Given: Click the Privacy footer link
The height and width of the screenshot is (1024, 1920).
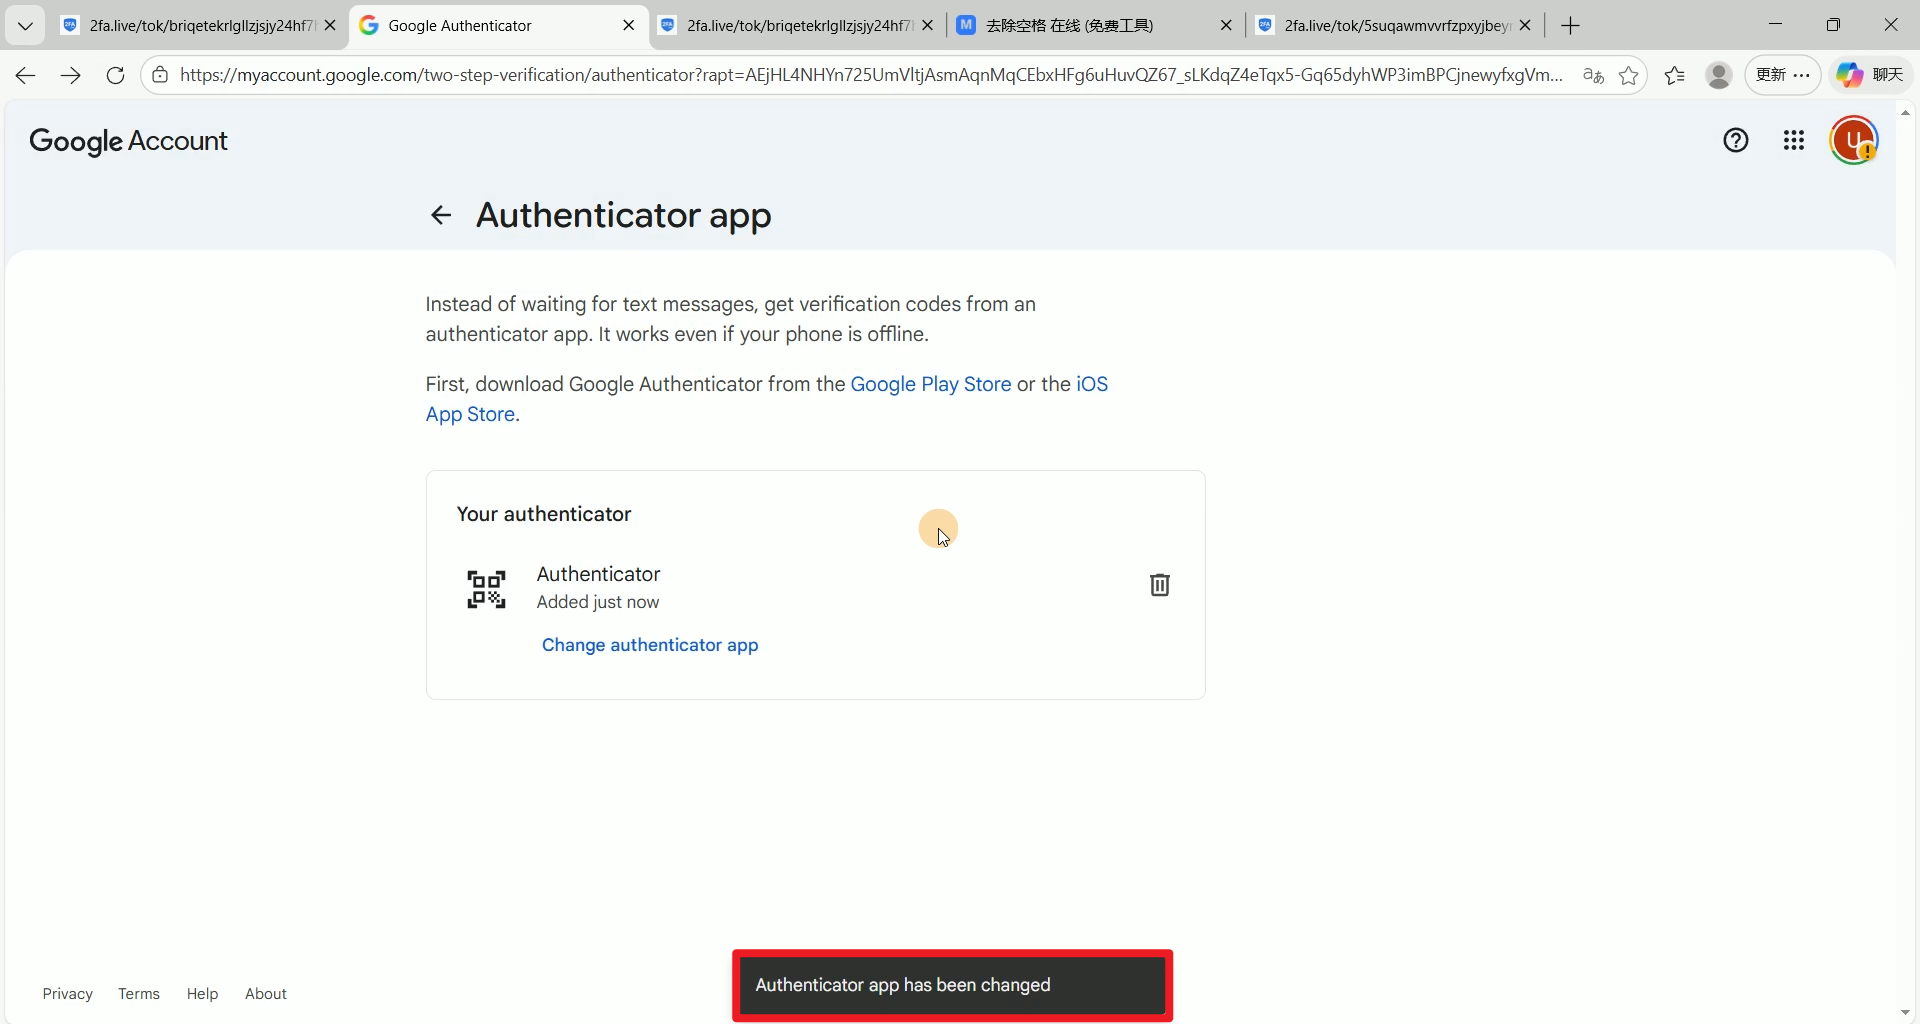Looking at the screenshot, I should (67, 993).
